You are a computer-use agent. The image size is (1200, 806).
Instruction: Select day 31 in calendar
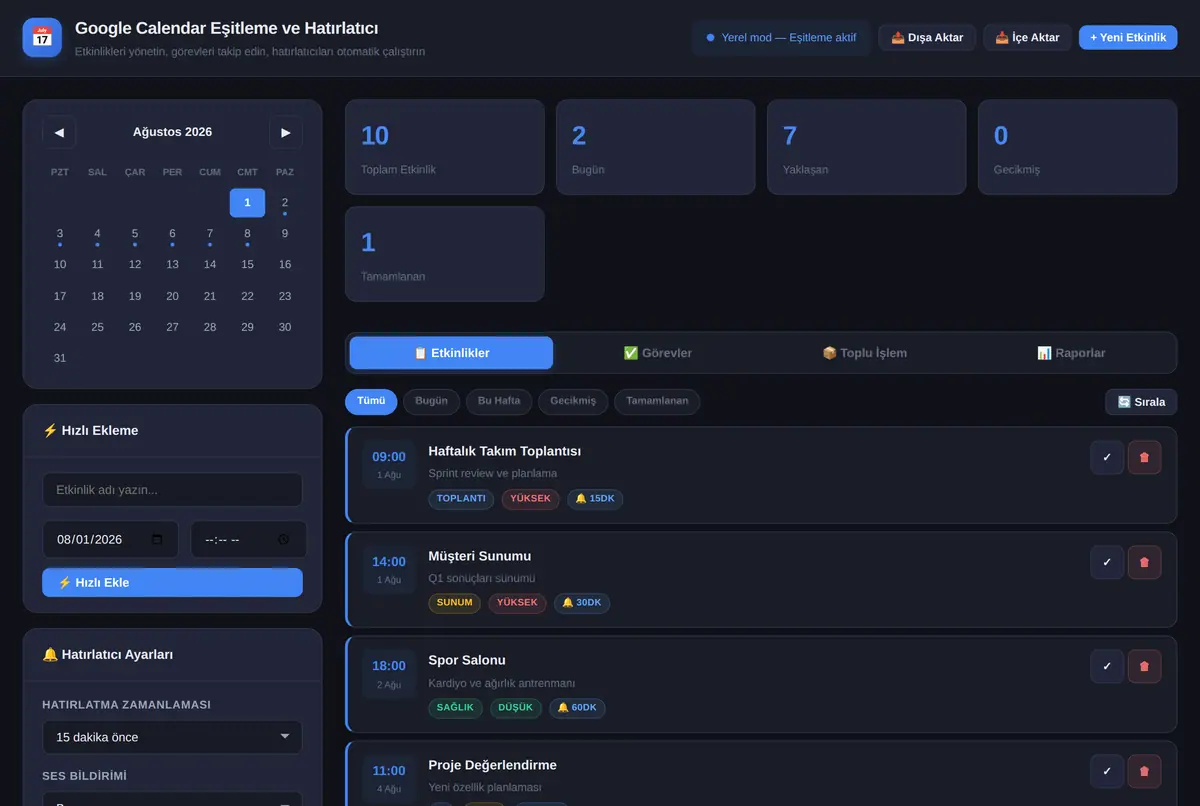(60, 358)
